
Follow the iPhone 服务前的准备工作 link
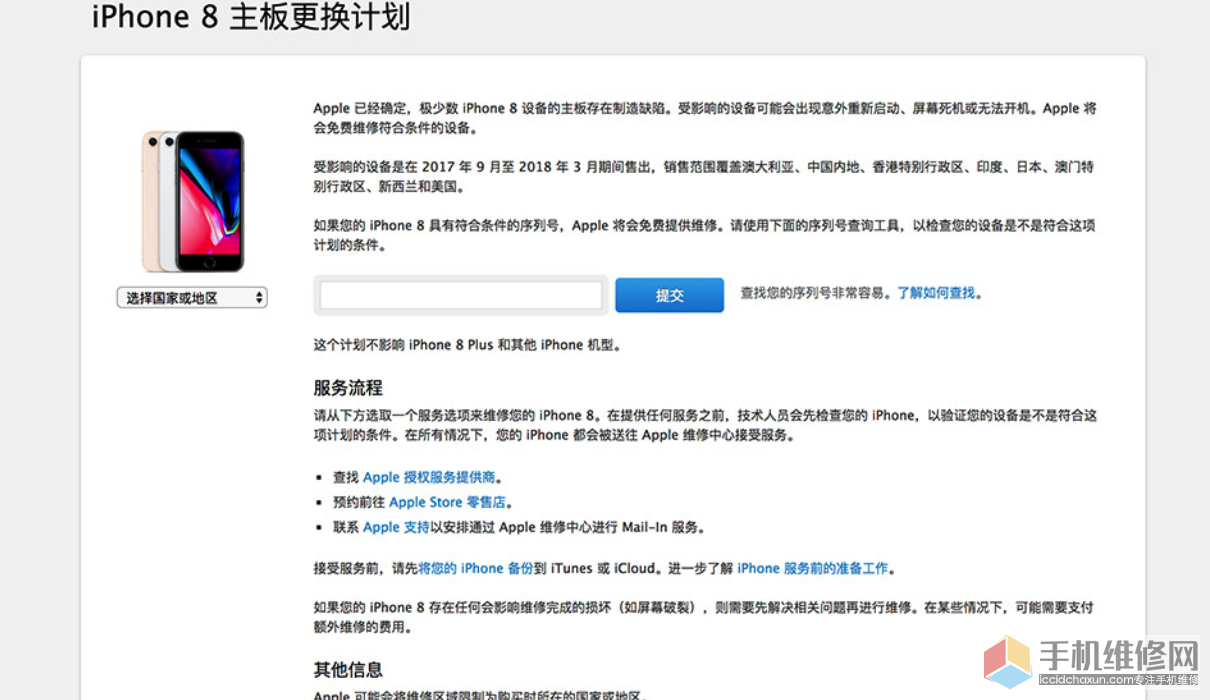tap(812, 568)
